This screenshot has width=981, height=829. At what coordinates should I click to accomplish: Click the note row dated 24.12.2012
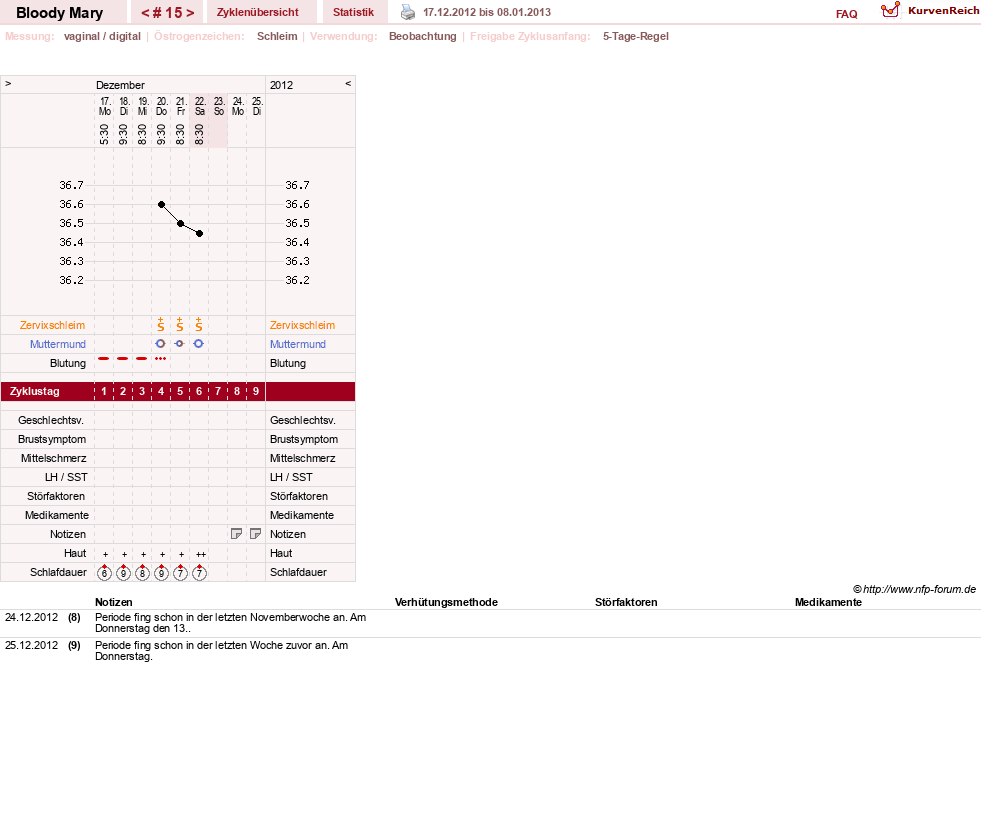490,623
